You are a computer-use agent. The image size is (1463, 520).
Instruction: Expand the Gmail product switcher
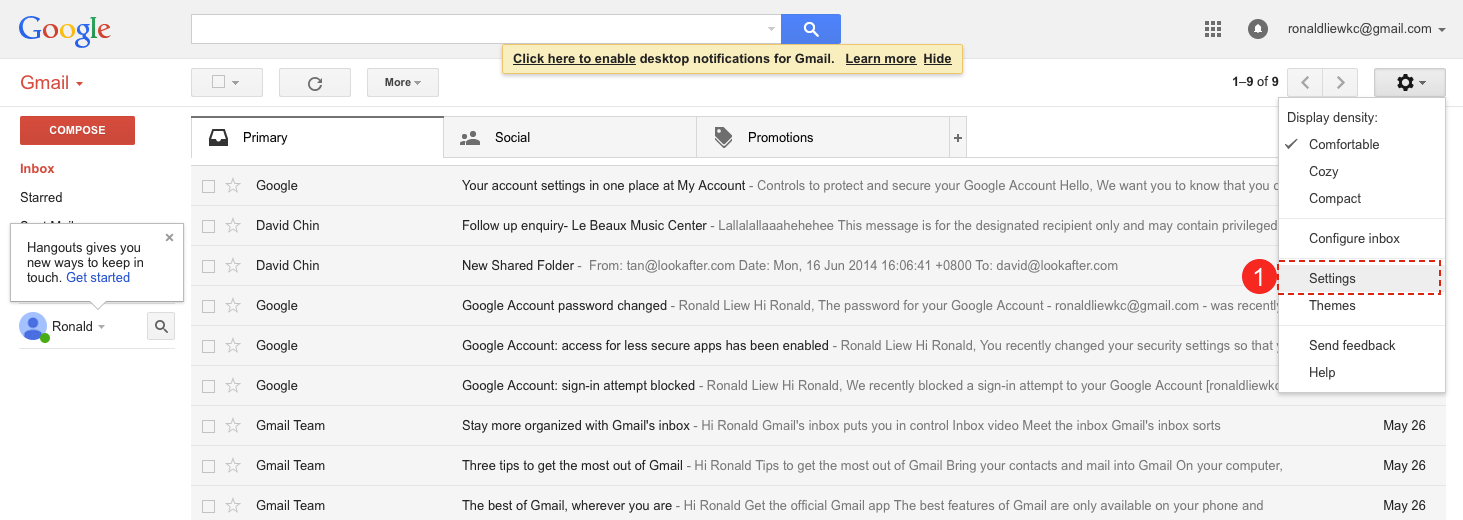(51, 82)
